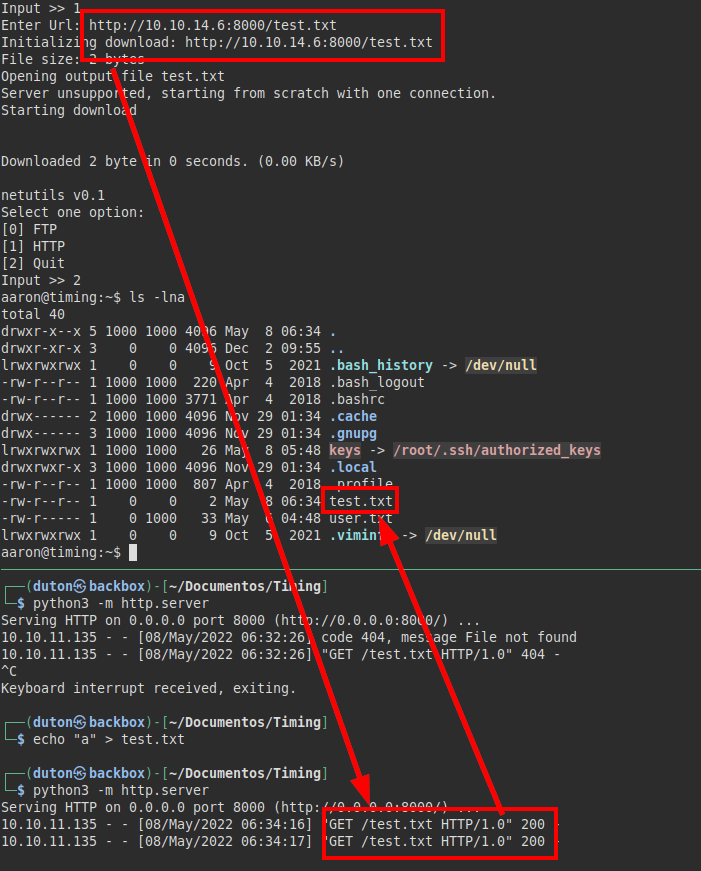Click the '[0] FTP' menu option
This screenshot has height=871, width=701.
point(29,229)
